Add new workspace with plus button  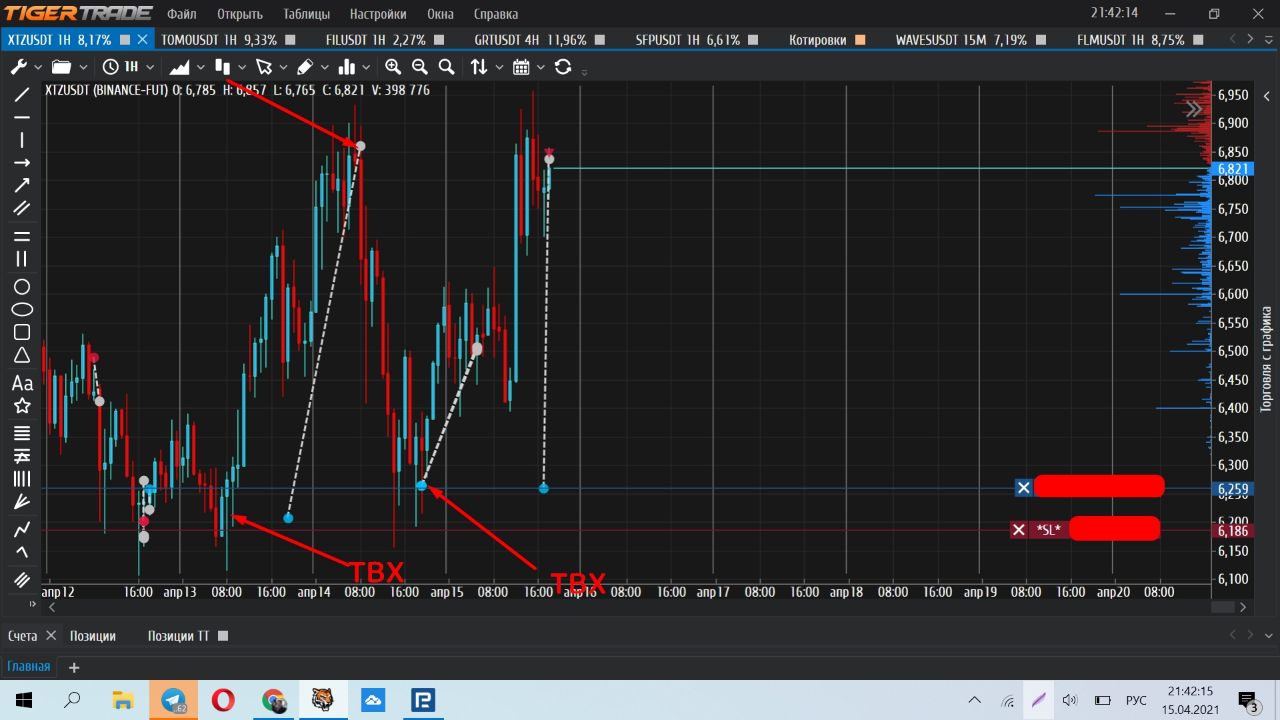click(73, 667)
